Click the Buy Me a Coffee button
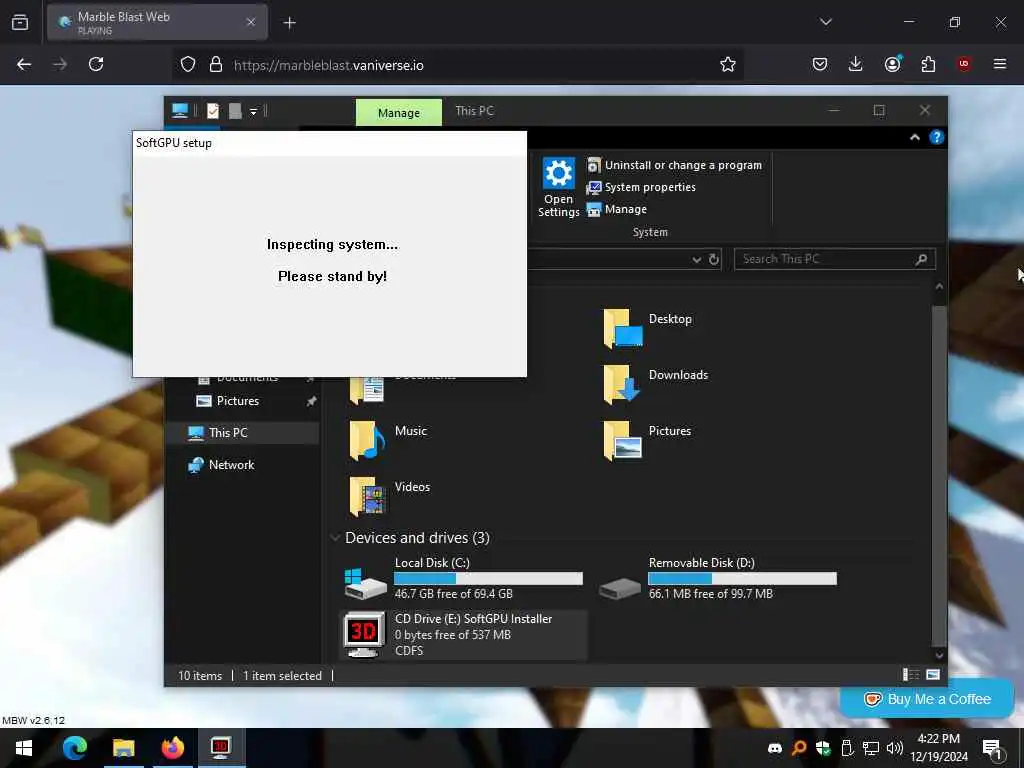Image resolution: width=1024 pixels, height=768 pixels. click(x=927, y=699)
